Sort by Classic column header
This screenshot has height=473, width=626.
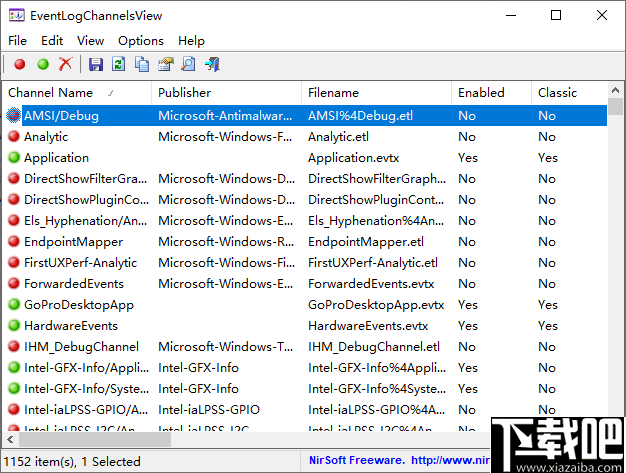point(569,93)
